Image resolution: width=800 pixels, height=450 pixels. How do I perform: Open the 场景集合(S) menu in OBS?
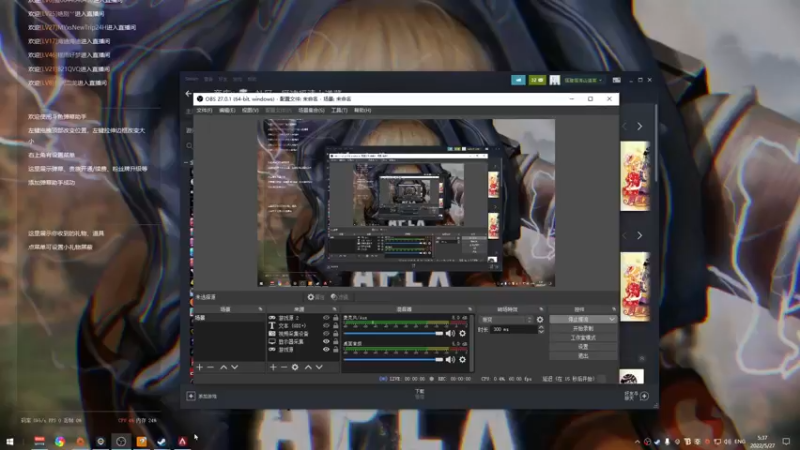click(311, 110)
